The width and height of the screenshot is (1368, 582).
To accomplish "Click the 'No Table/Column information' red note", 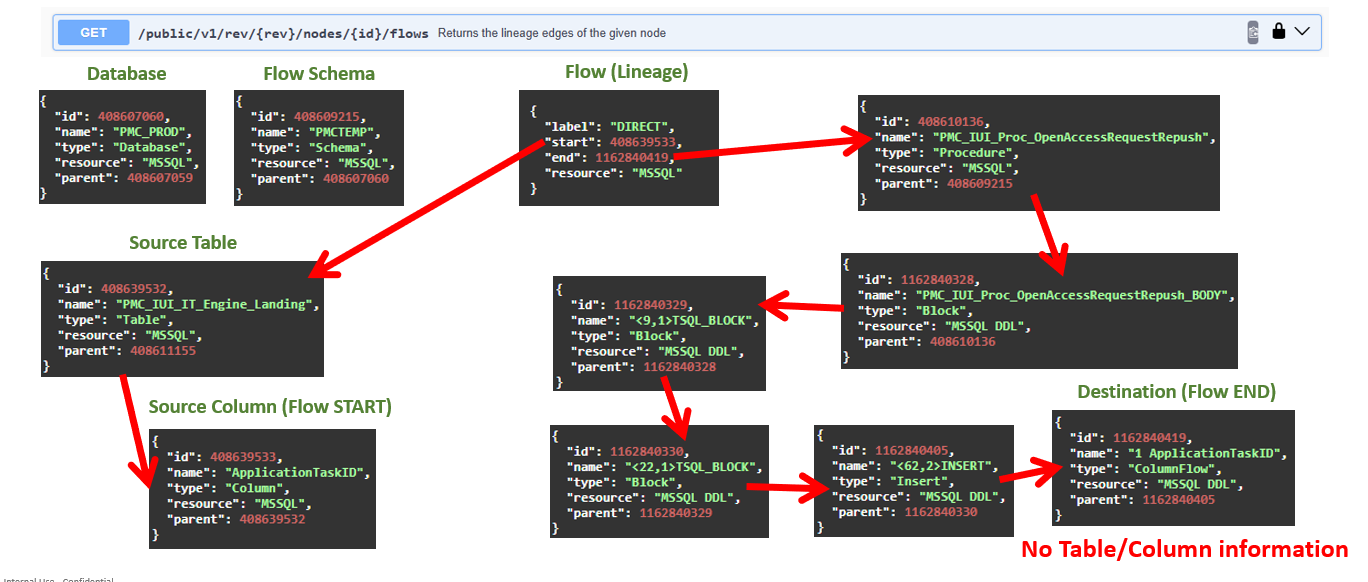I will [1184, 549].
